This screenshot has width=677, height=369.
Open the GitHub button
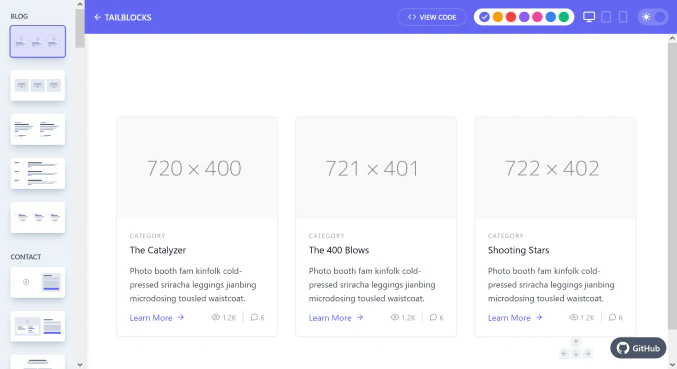[x=638, y=348]
